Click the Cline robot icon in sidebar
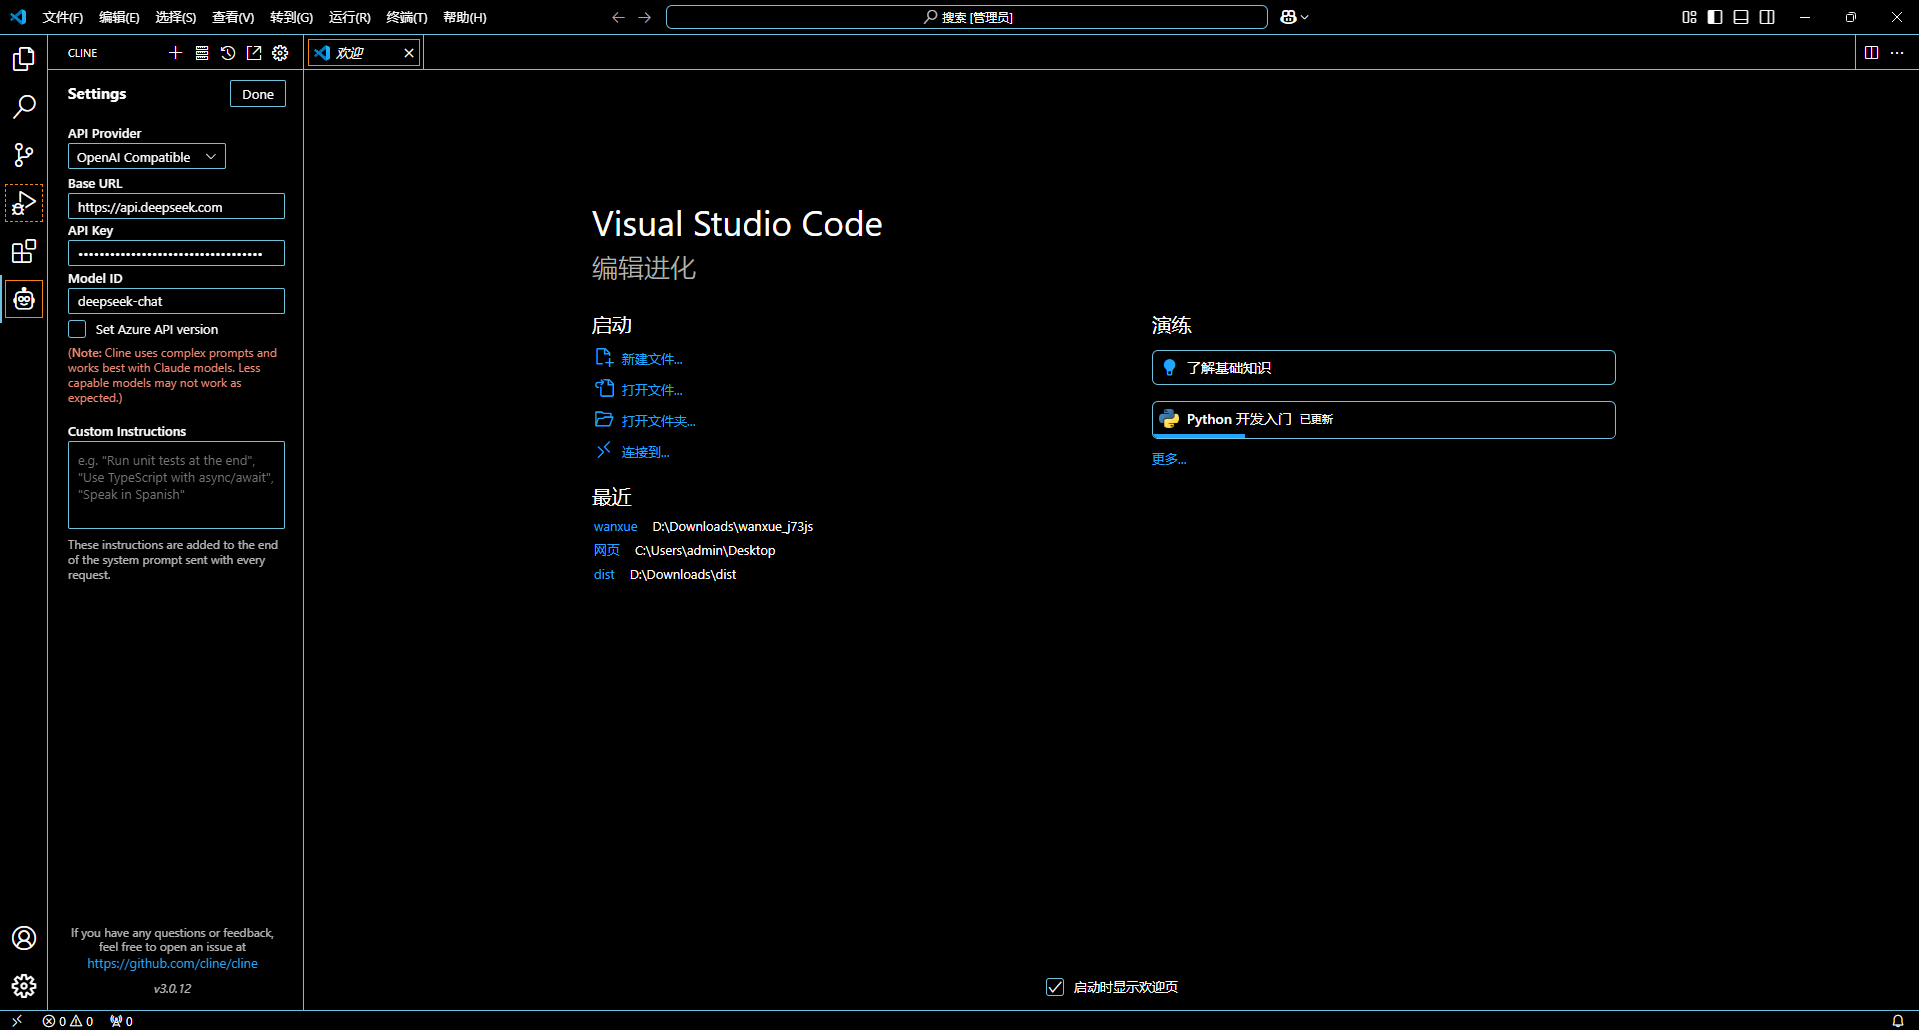 pyautogui.click(x=24, y=299)
